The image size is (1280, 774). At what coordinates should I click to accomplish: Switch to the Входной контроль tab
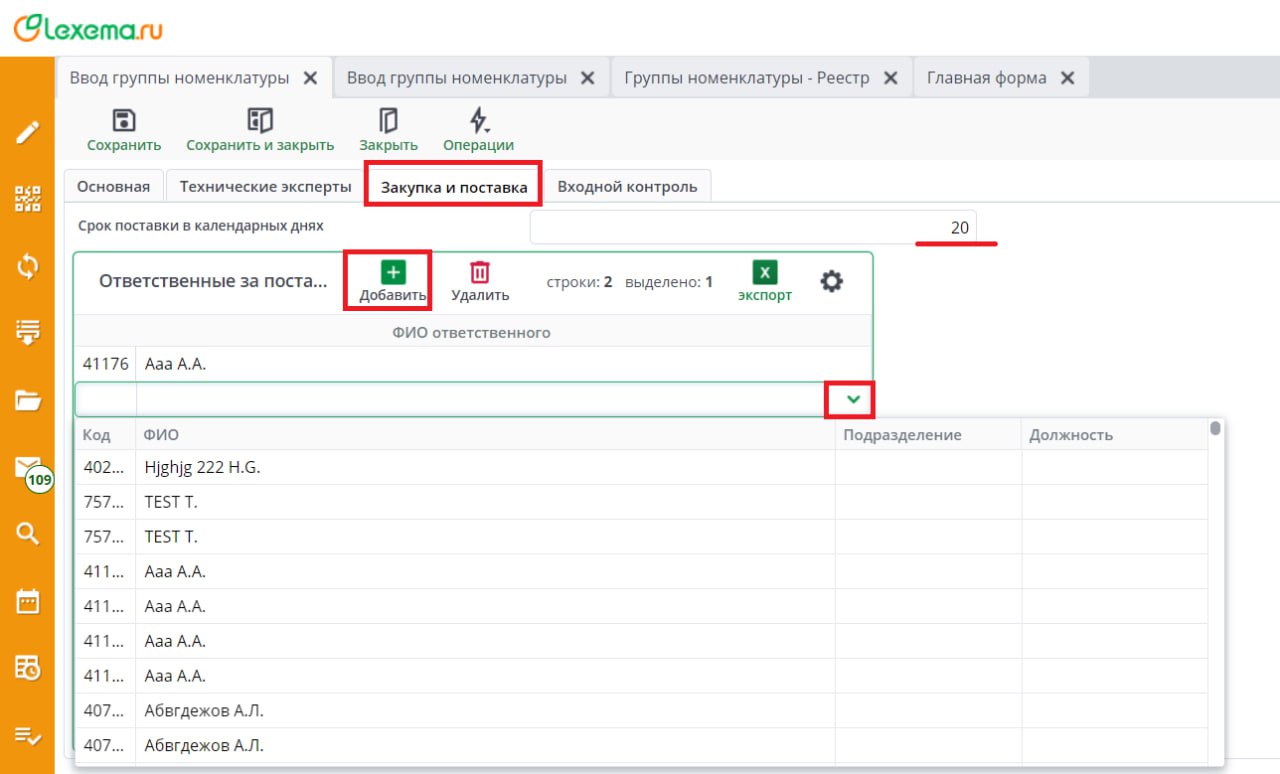tap(627, 187)
